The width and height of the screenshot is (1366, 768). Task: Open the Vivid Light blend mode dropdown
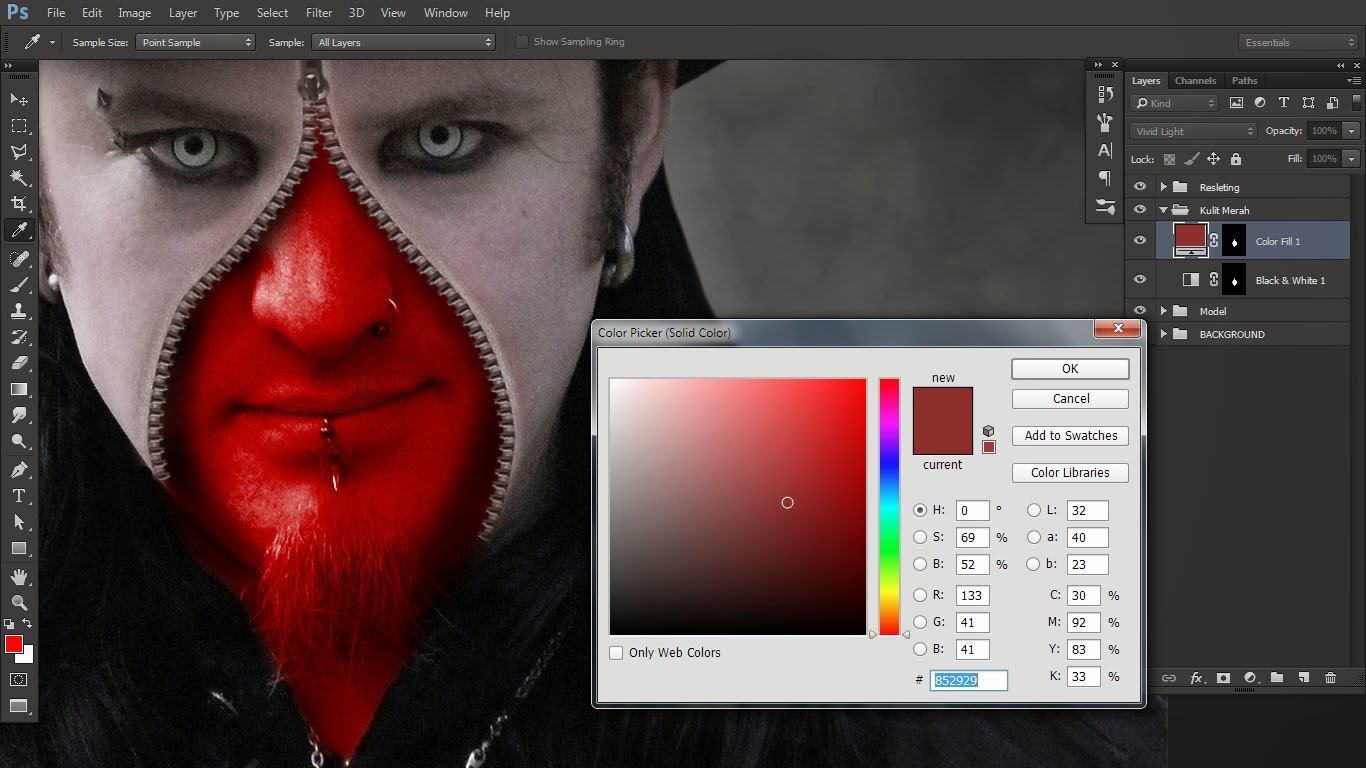(1193, 131)
